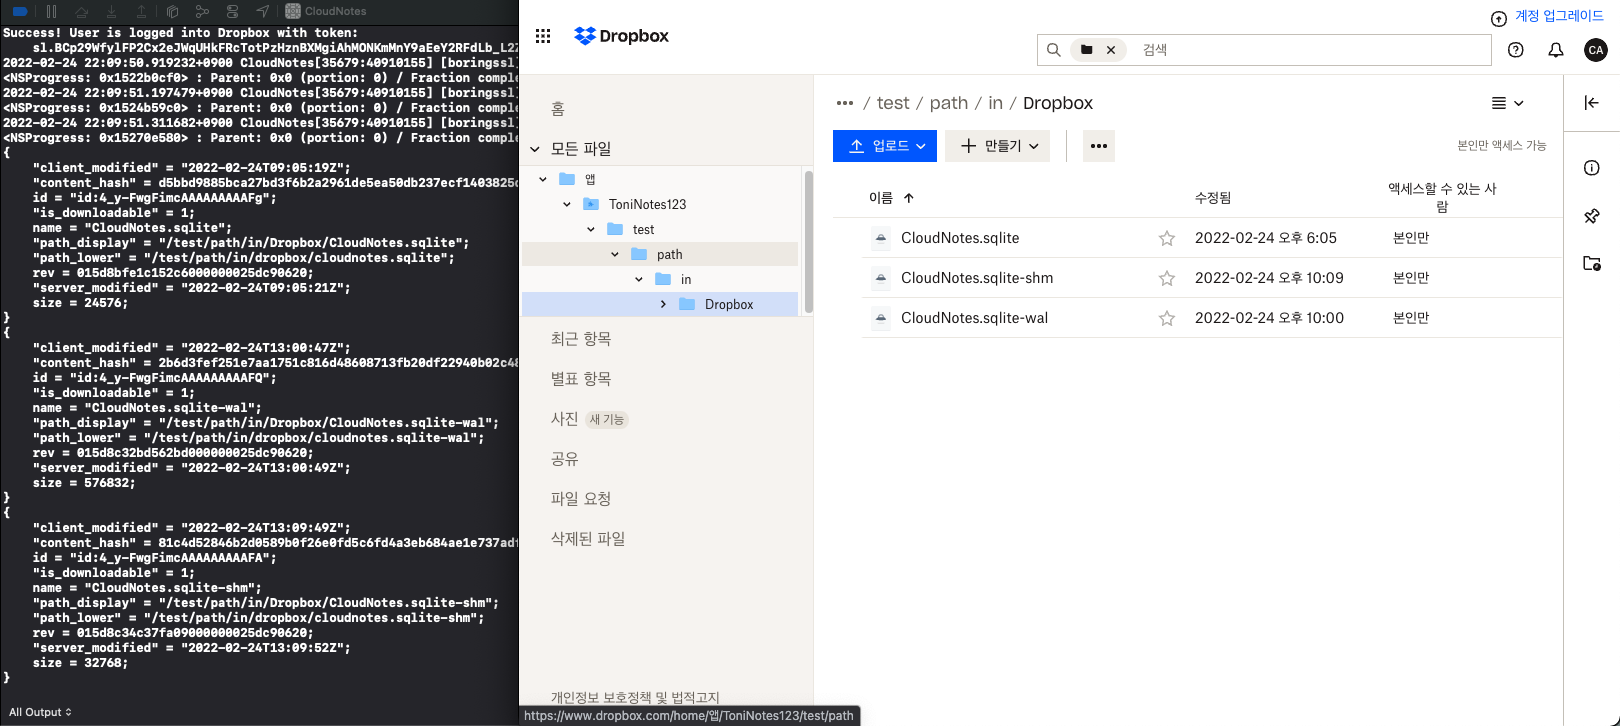Remove the folder filter from search box
The height and width of the screenshot is (726, 1620).
[1111, 49]
